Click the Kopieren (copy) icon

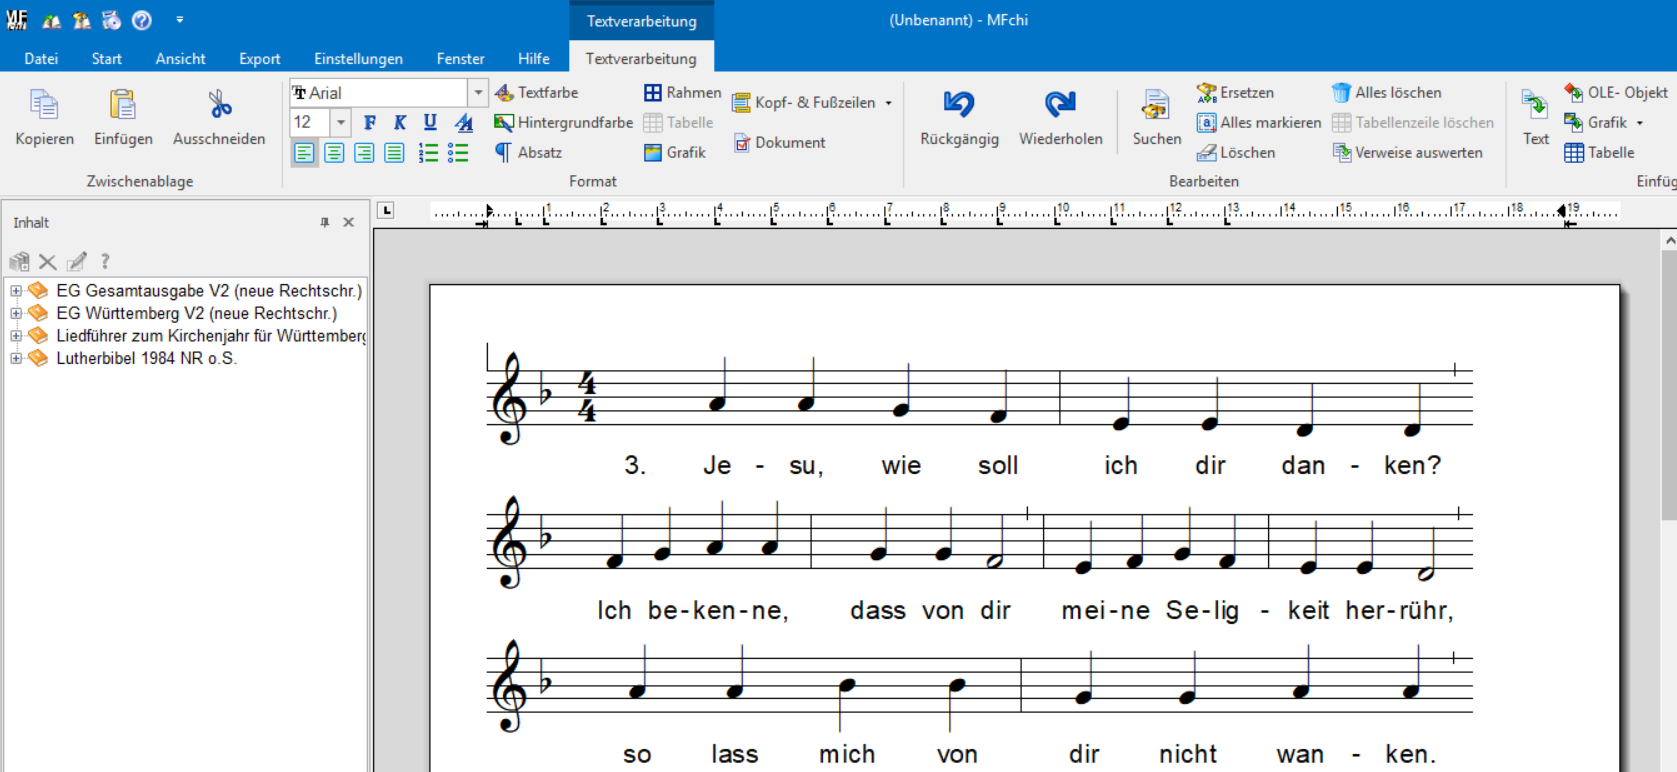[44, 105]
